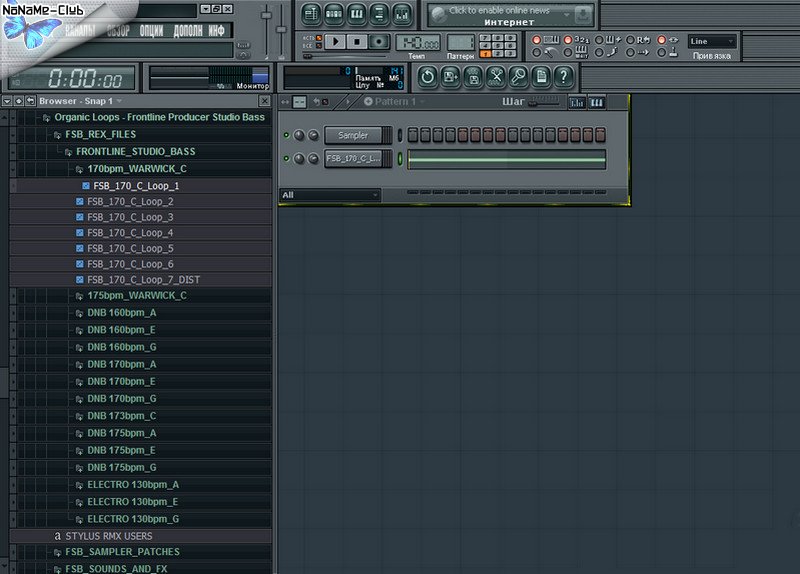This screenshot has width=800, height=574.
Task: Click the Record button in transport
Action: (380, 41)
